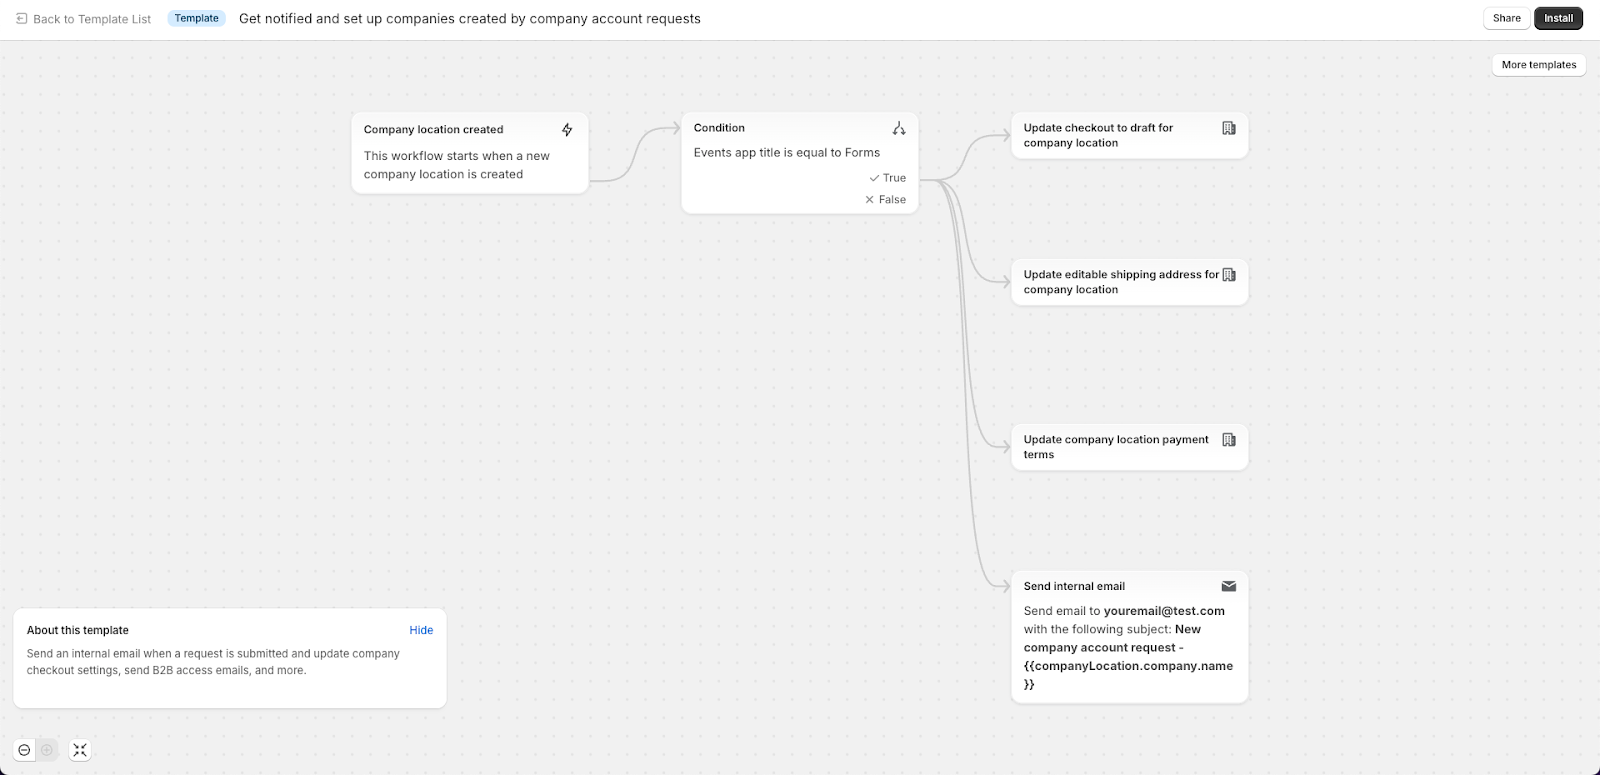1600x775 pixels.
Task: Select the Condition card title
Action: click(x=719, y=128)
